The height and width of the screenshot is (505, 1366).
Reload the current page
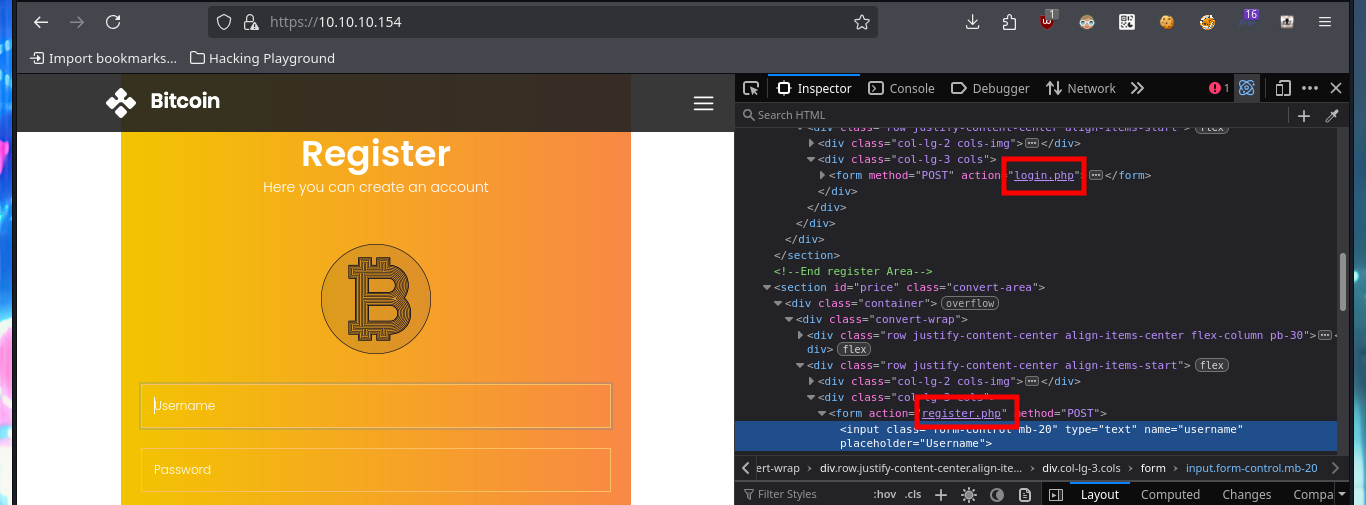(x=113, y=22)
